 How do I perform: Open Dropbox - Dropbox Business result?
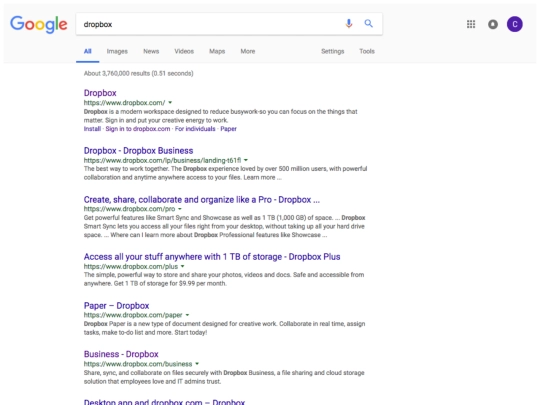(138, 151)
